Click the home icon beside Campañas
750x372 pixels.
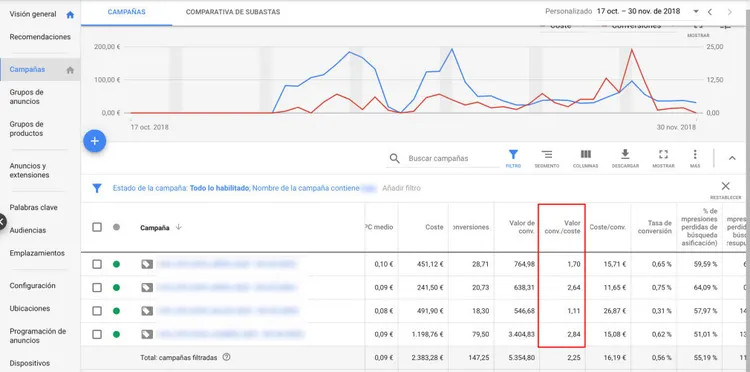click(x=70, y=70)
